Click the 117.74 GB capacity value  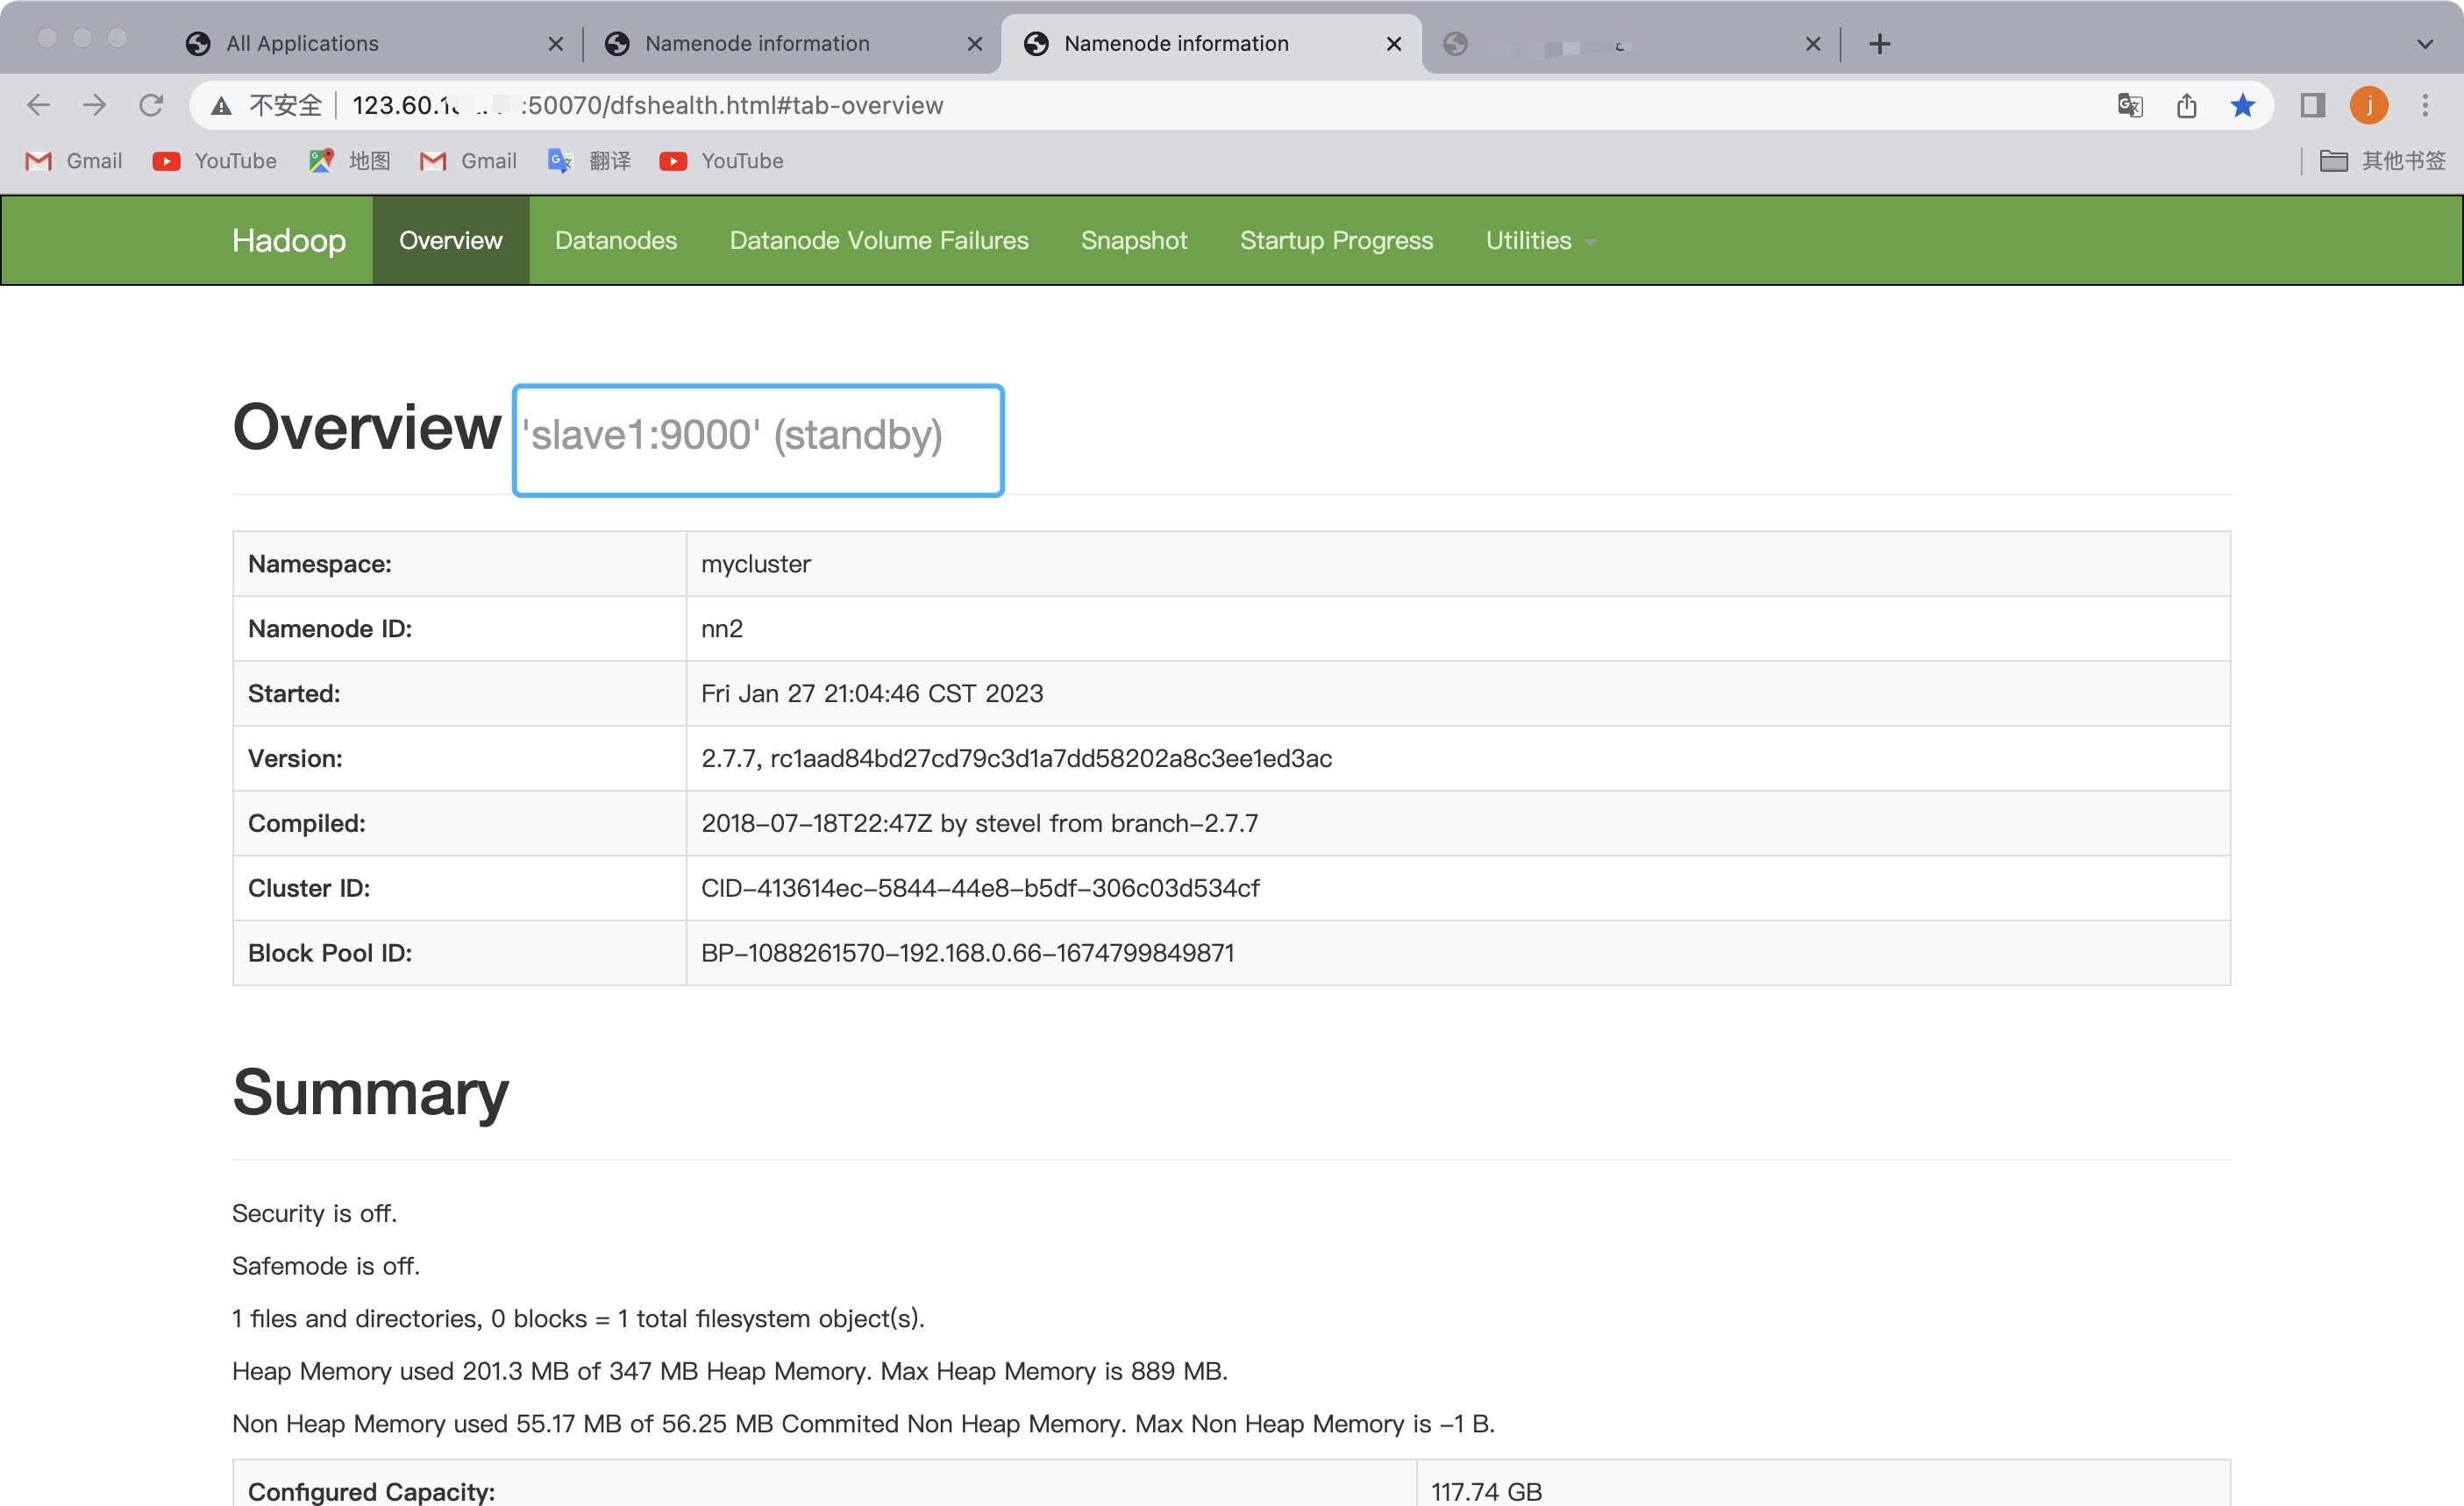tap(1487, 1491)
